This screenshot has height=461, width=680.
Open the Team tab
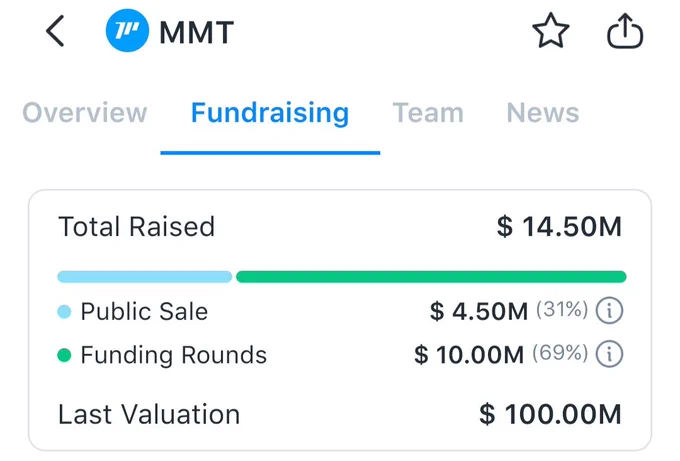428,113
